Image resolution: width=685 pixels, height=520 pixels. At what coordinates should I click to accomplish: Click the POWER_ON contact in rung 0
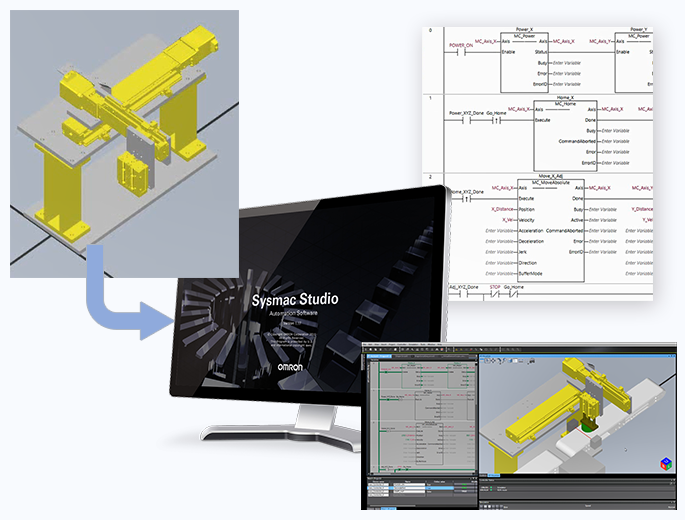click(x=463, y=53)
